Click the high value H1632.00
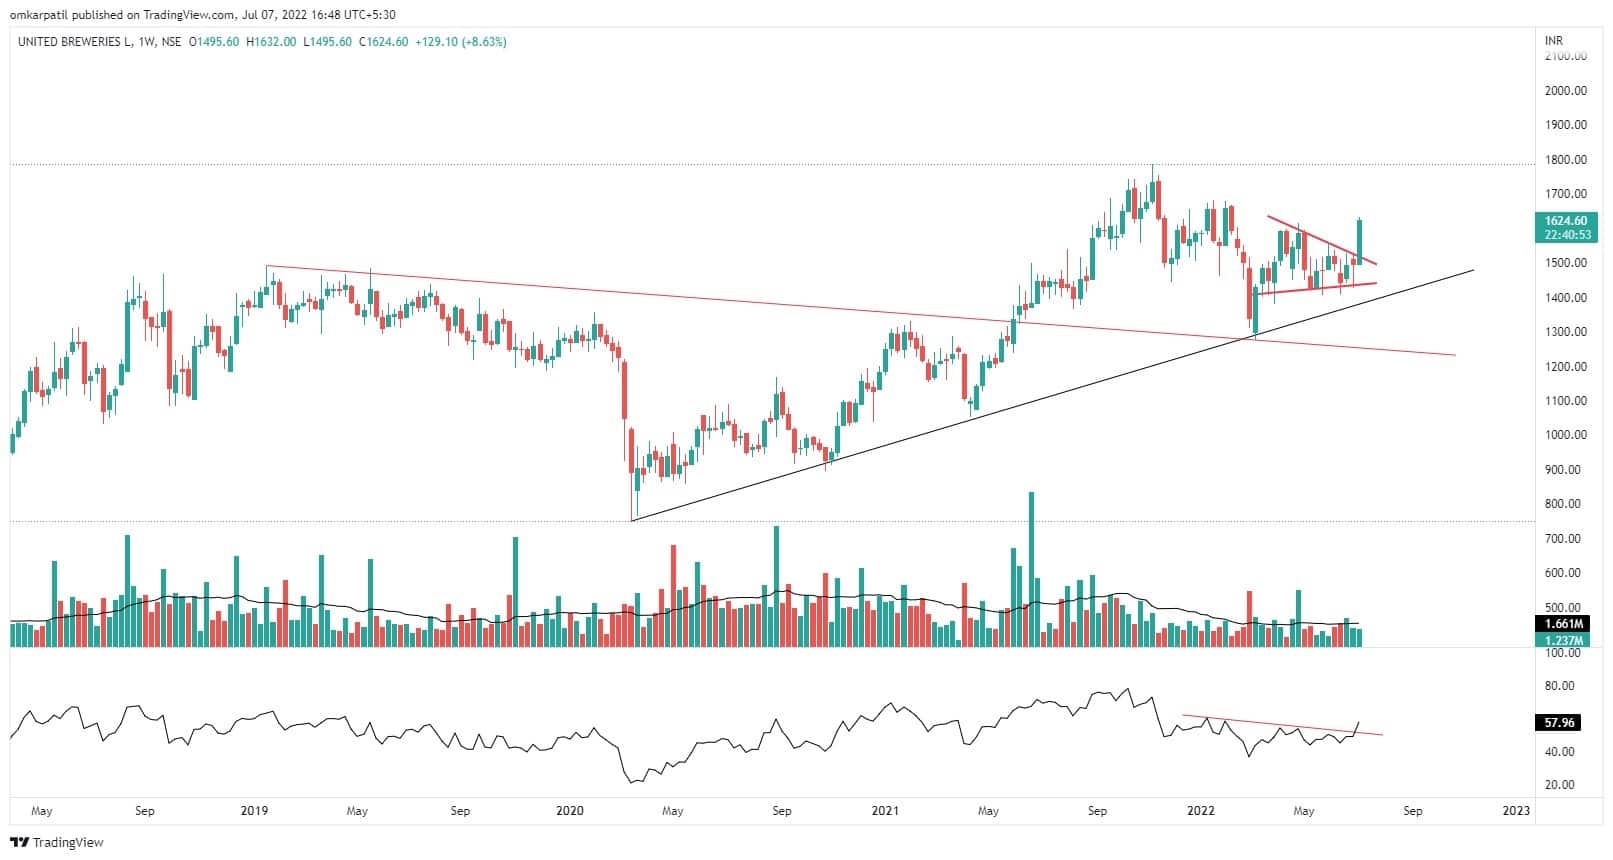This screenshot has height=860, width=1613. 271,42
